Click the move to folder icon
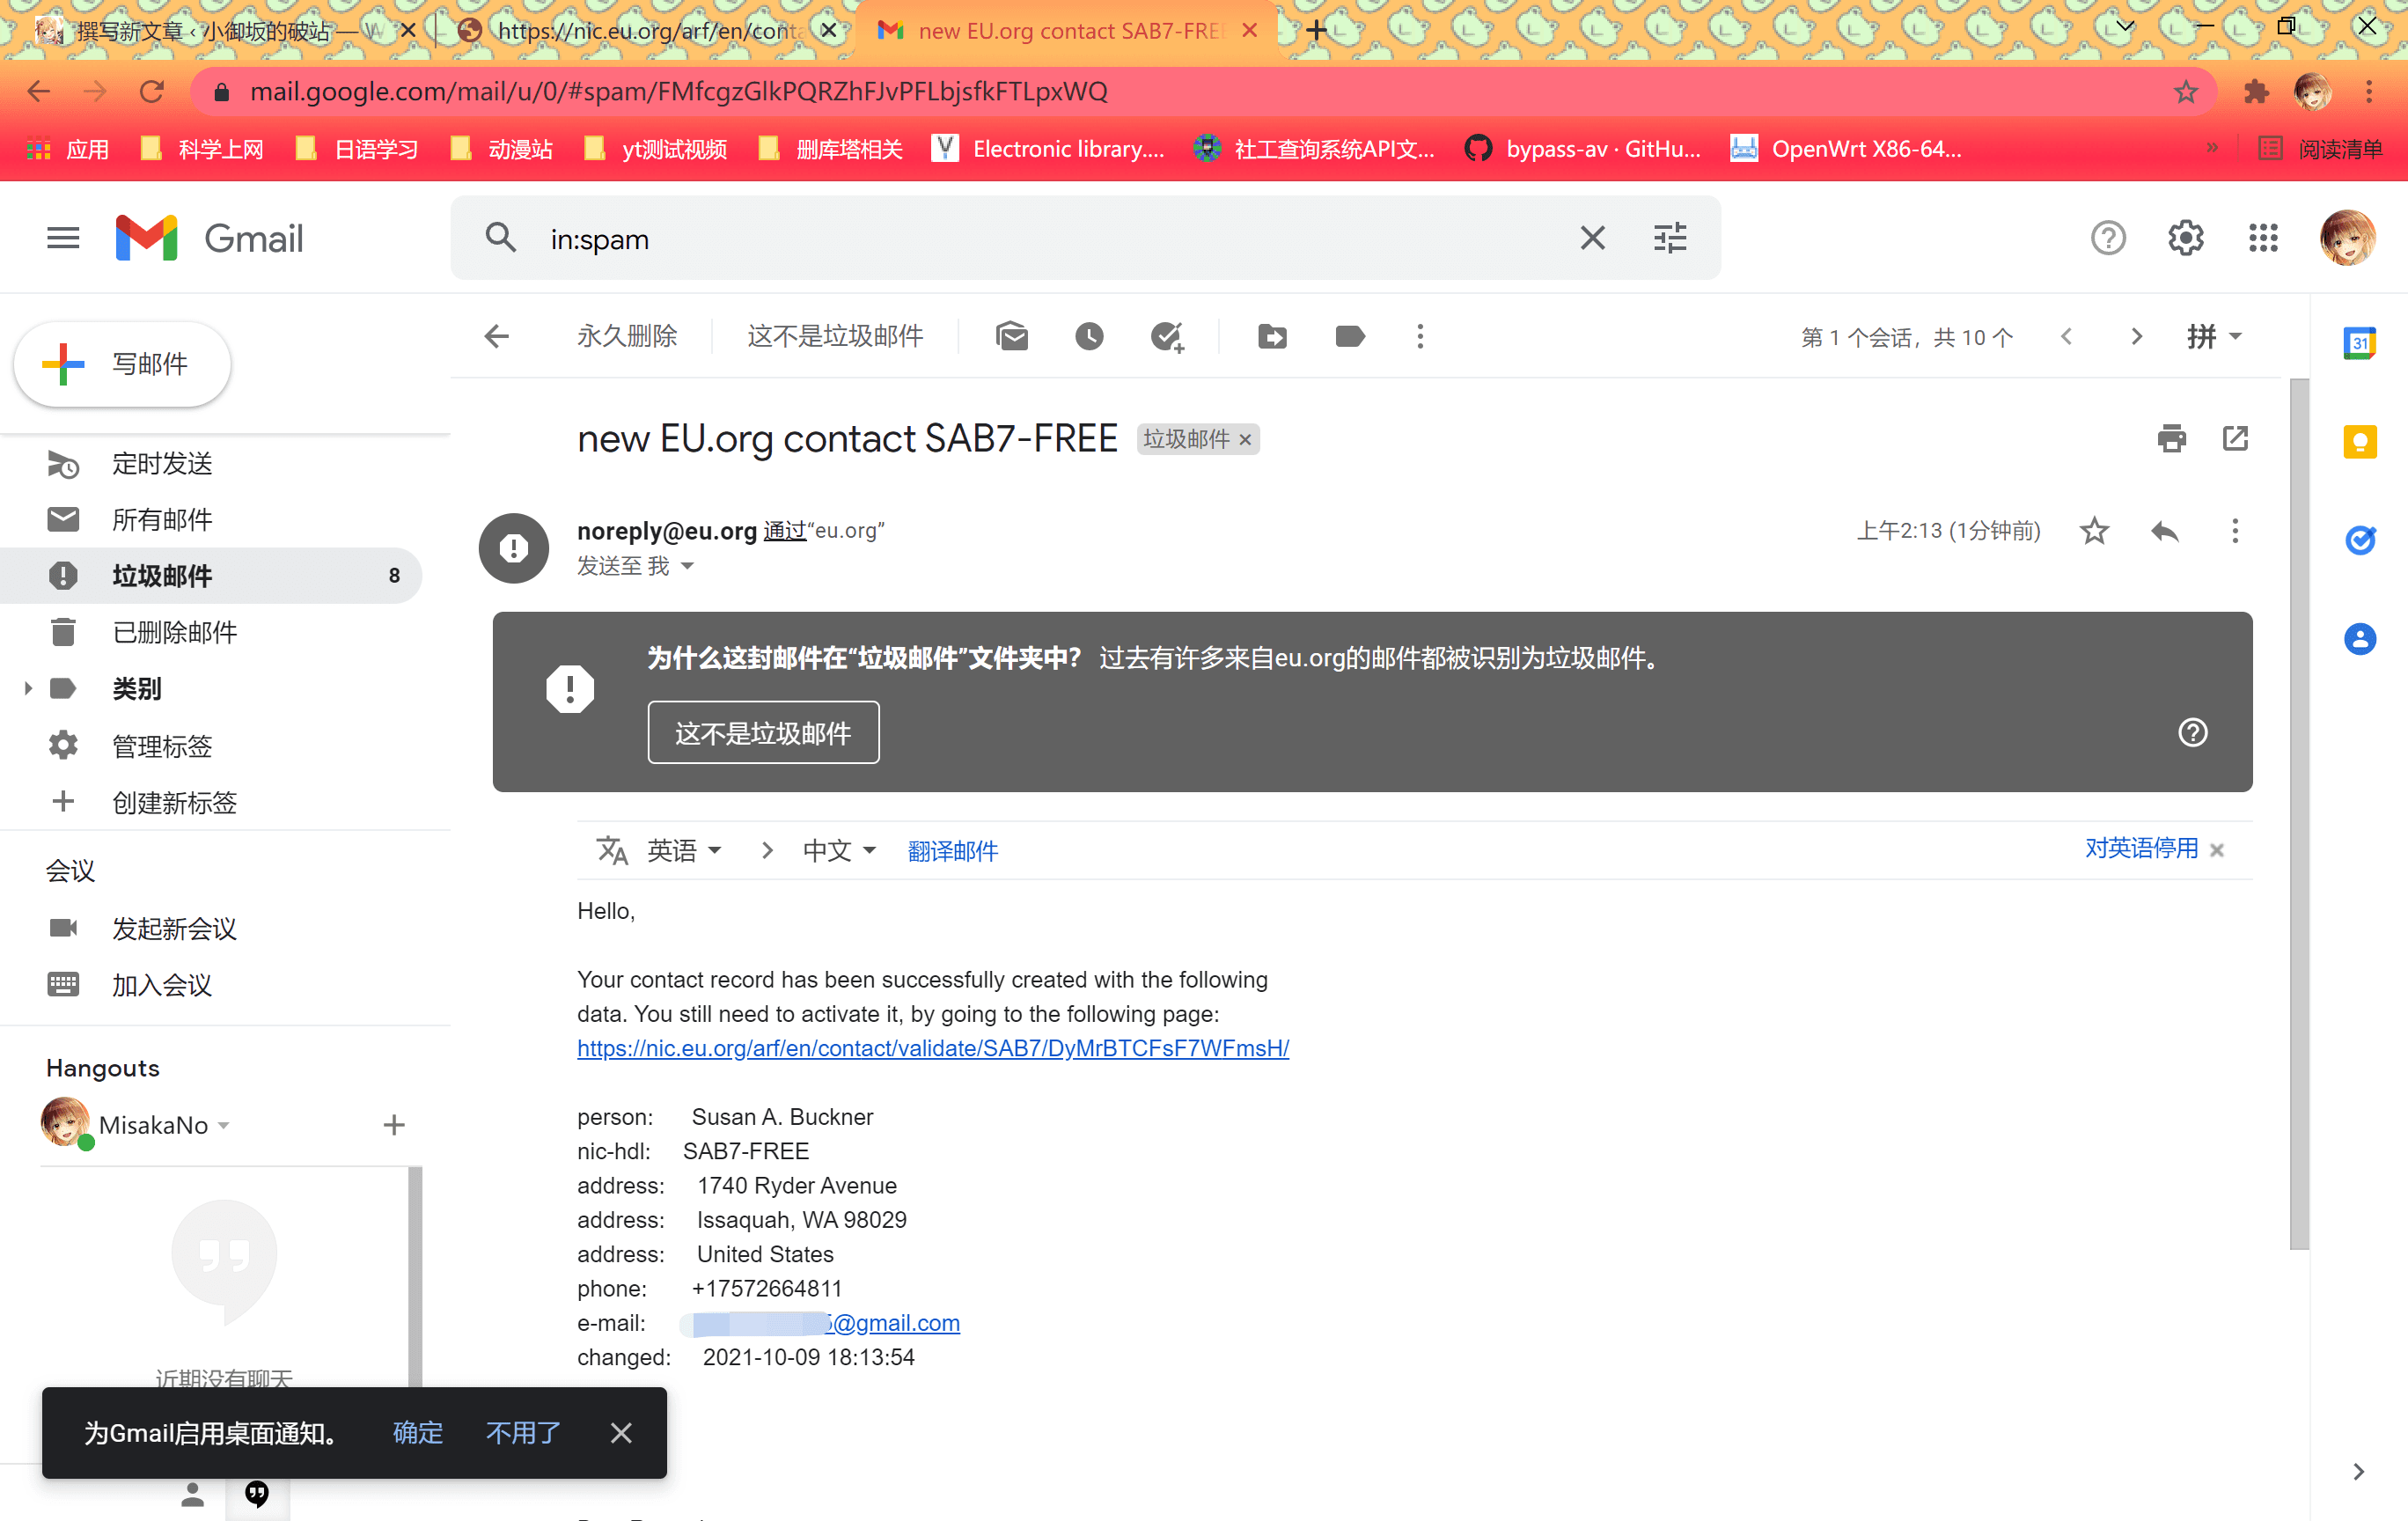The height and width of the screenshot is (1521, 2408). [1272, 337]
